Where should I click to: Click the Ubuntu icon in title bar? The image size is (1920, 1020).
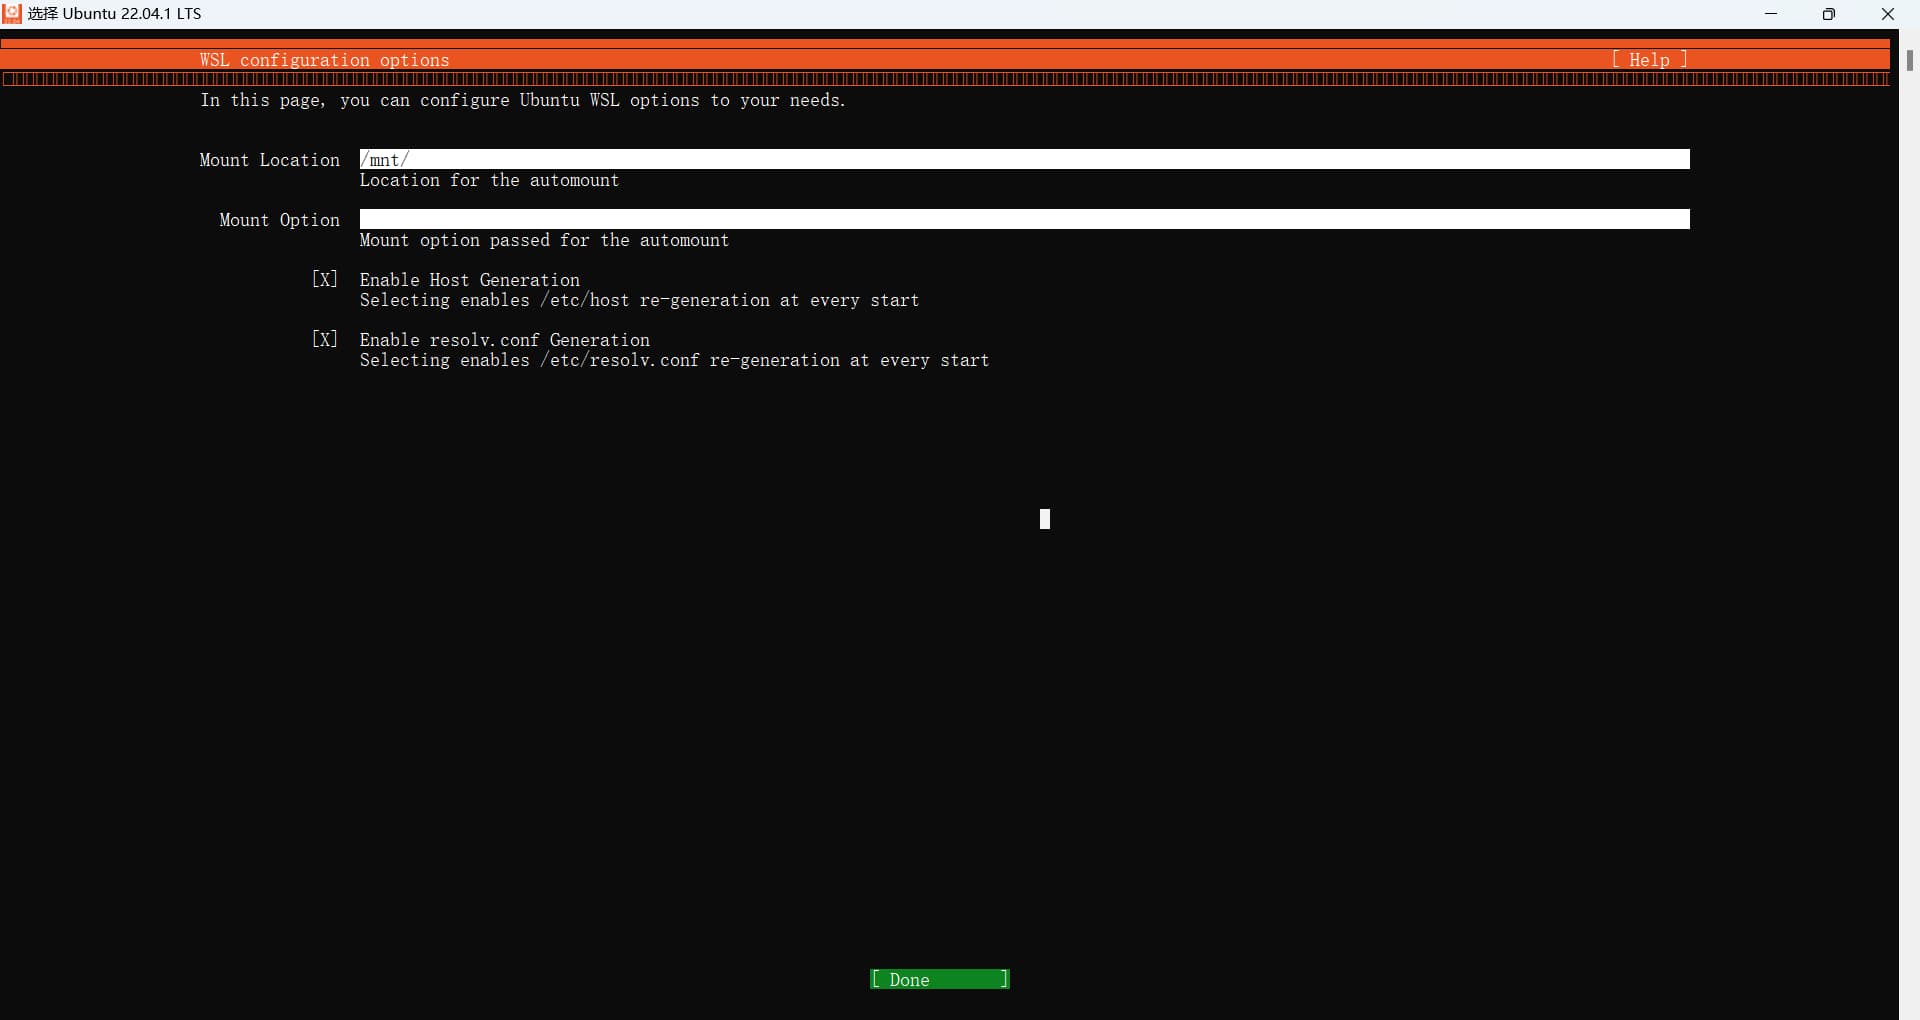click(x=12, y=14)
